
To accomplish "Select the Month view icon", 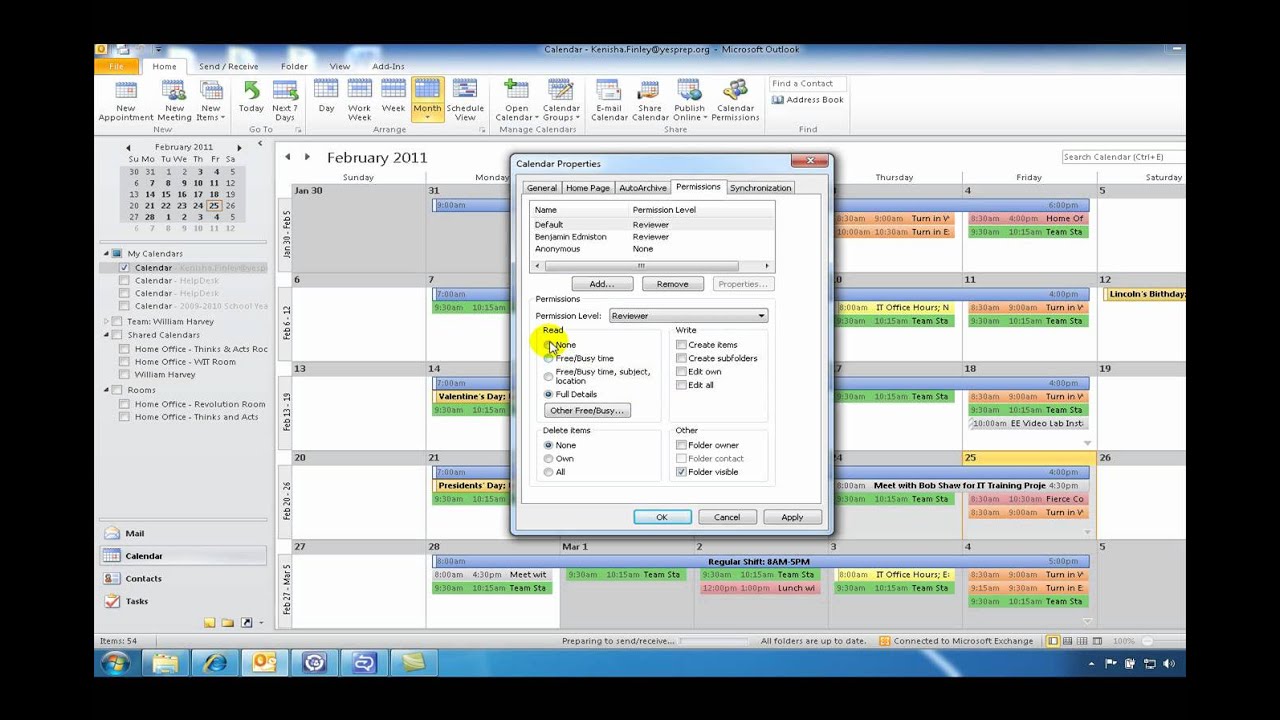I will point(427,100).
